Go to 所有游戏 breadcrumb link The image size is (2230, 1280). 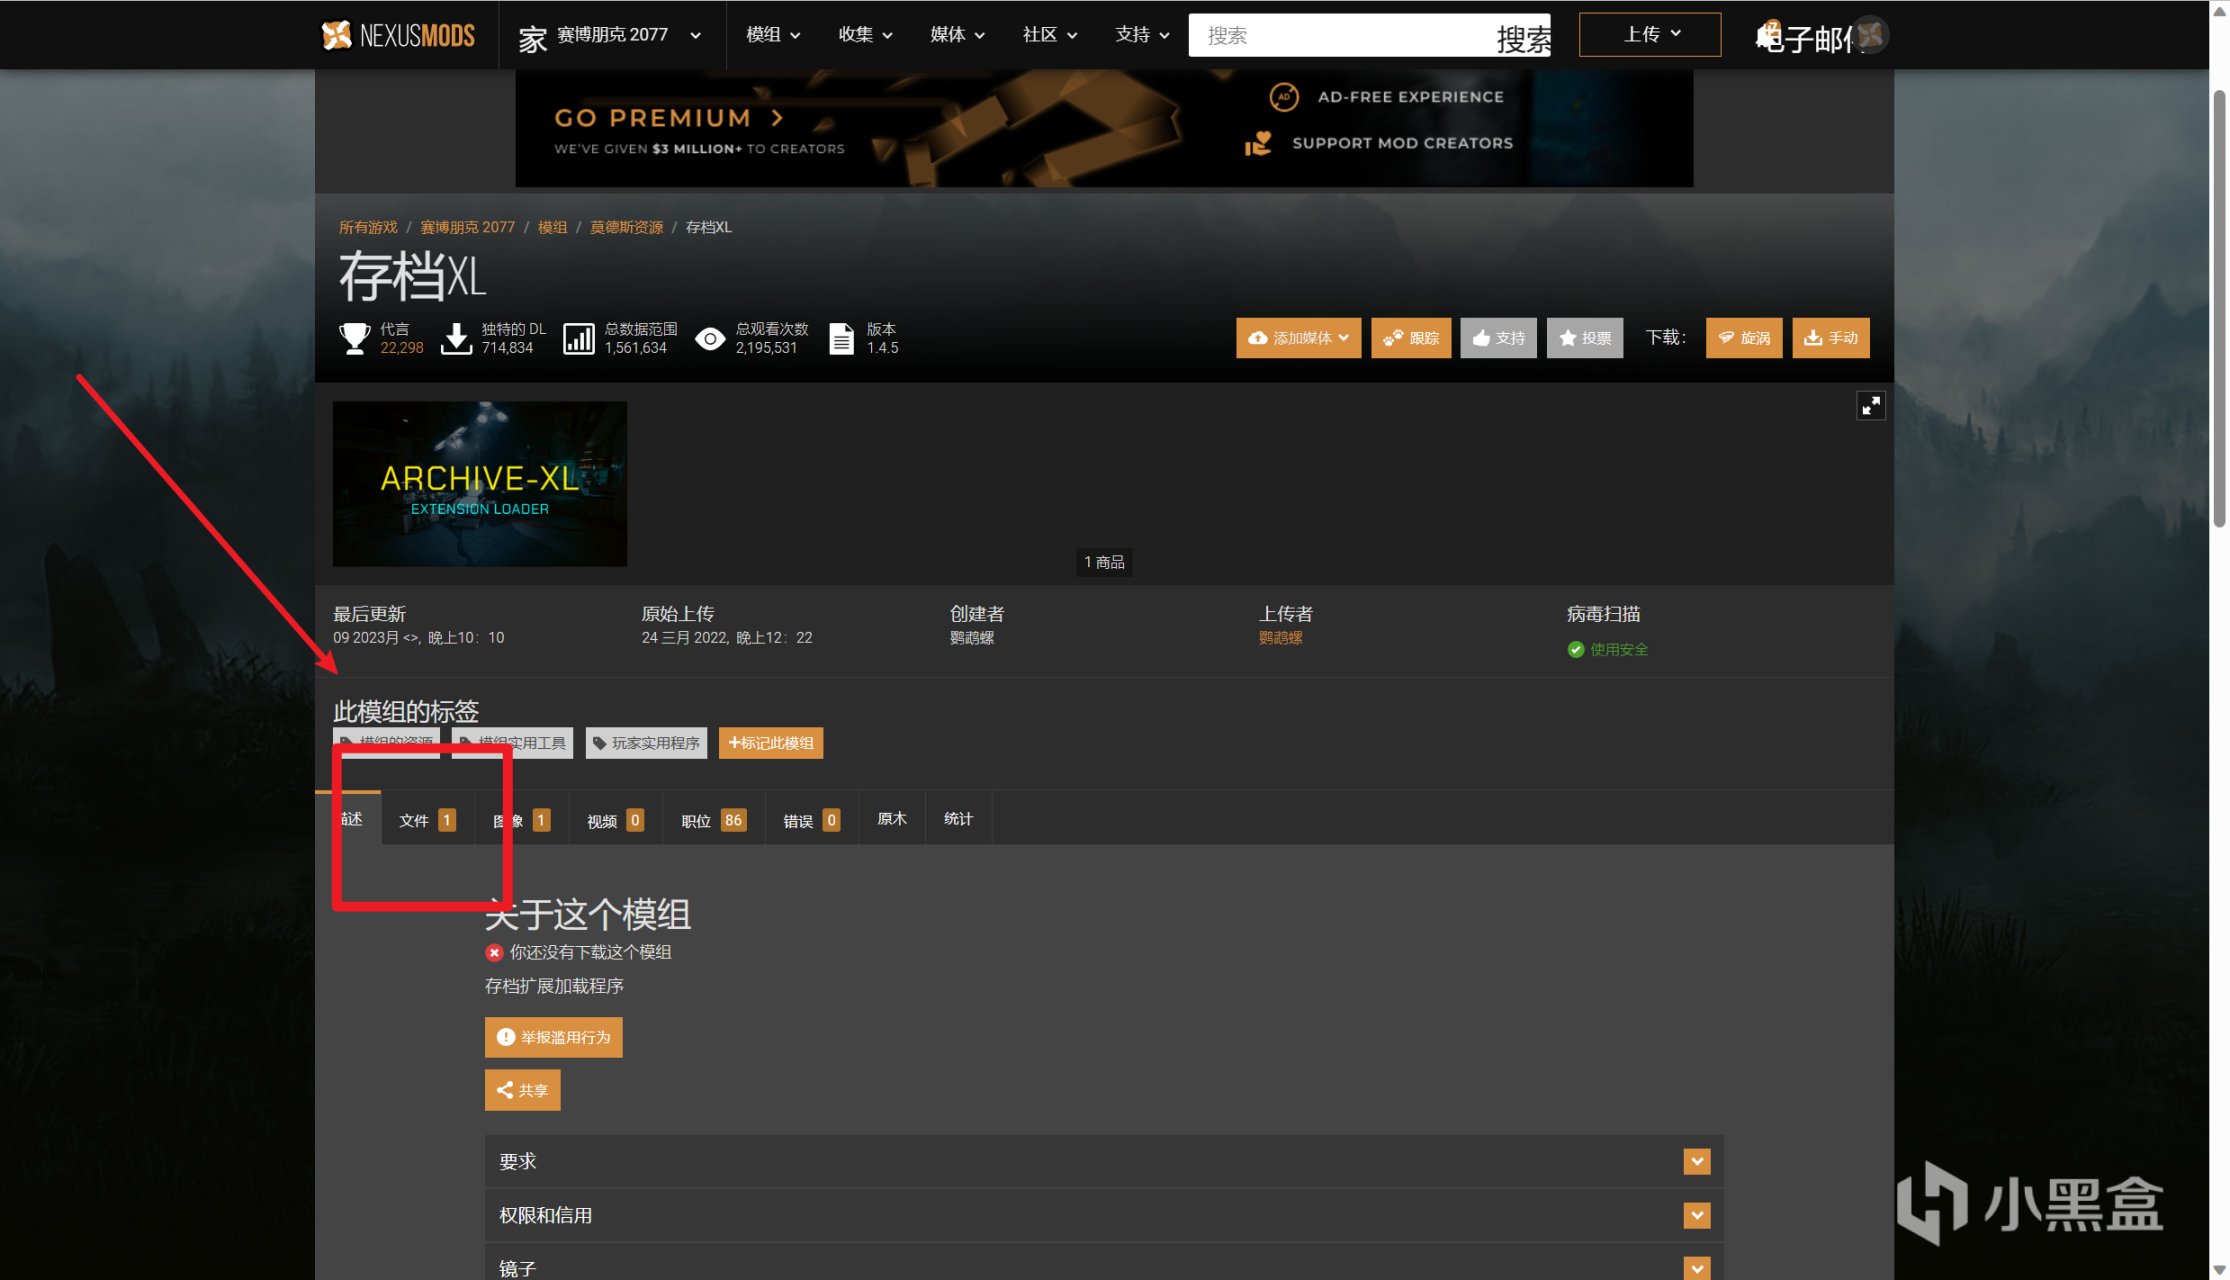tap(368, 227)
